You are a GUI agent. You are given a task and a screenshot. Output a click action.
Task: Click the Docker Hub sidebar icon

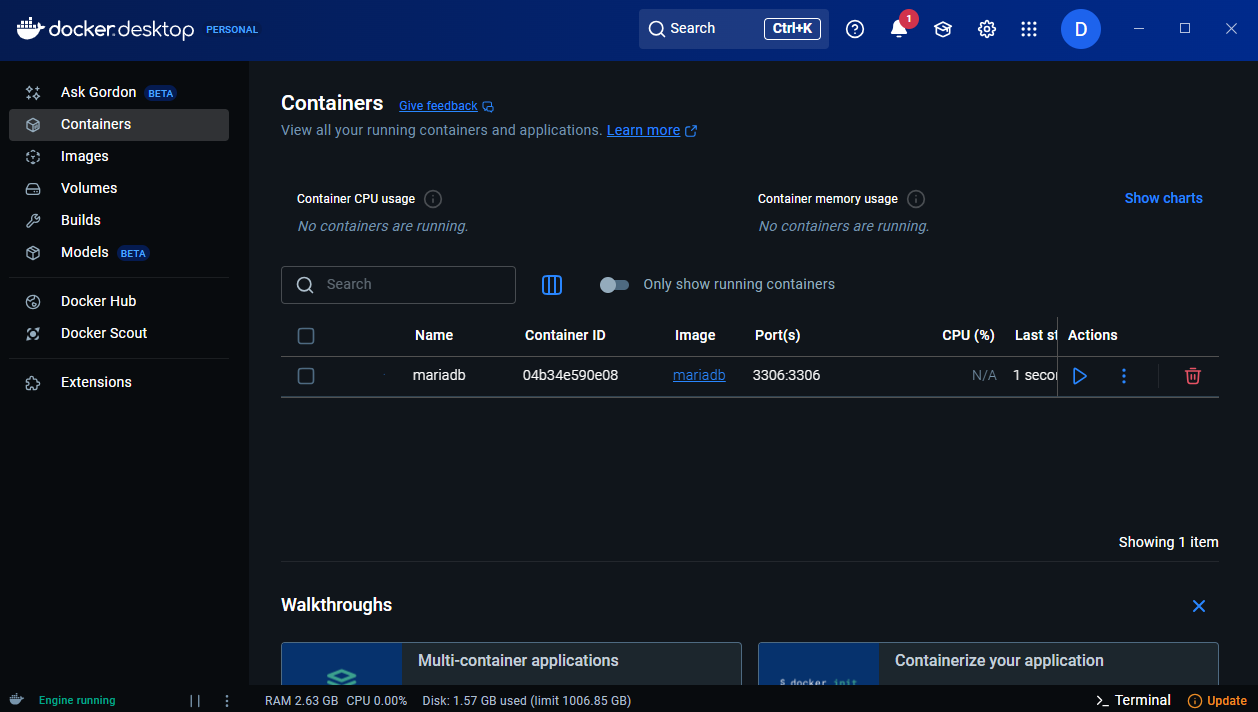33,301
